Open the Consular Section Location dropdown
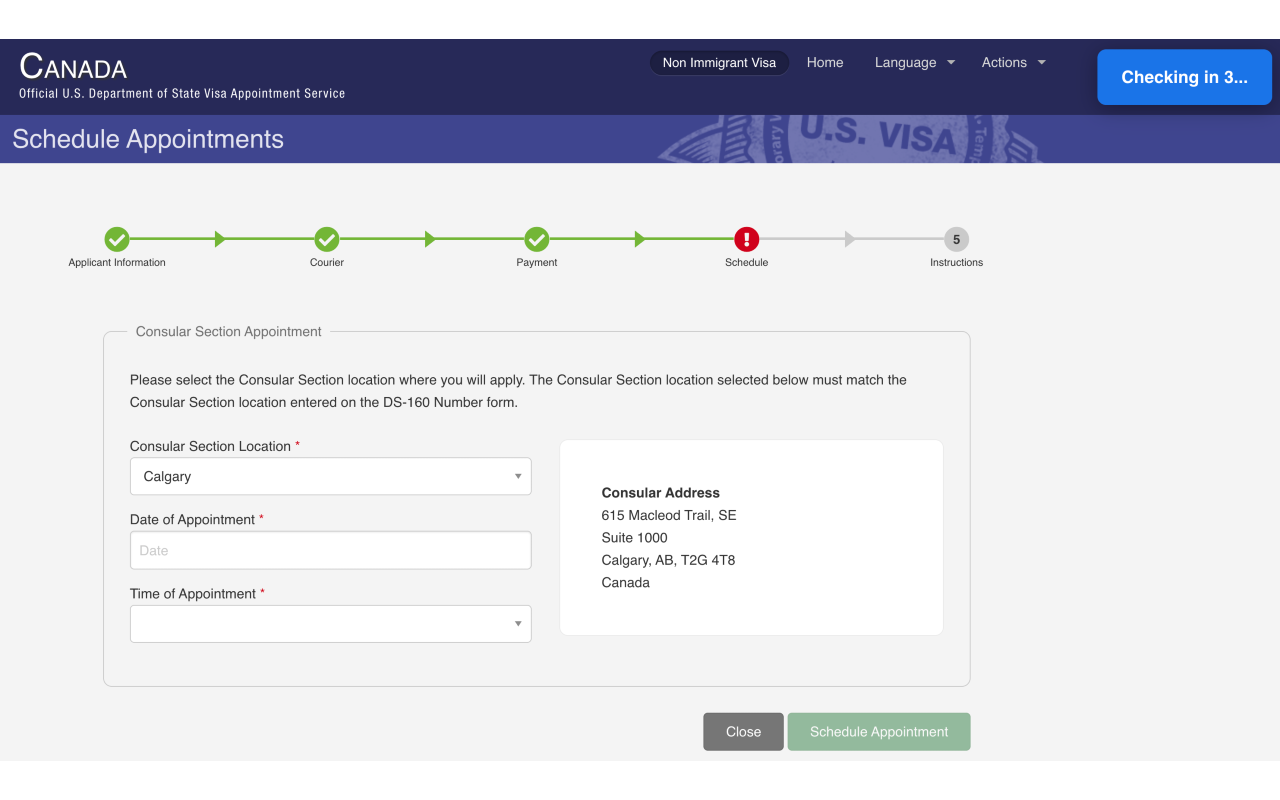 (331, 476)
